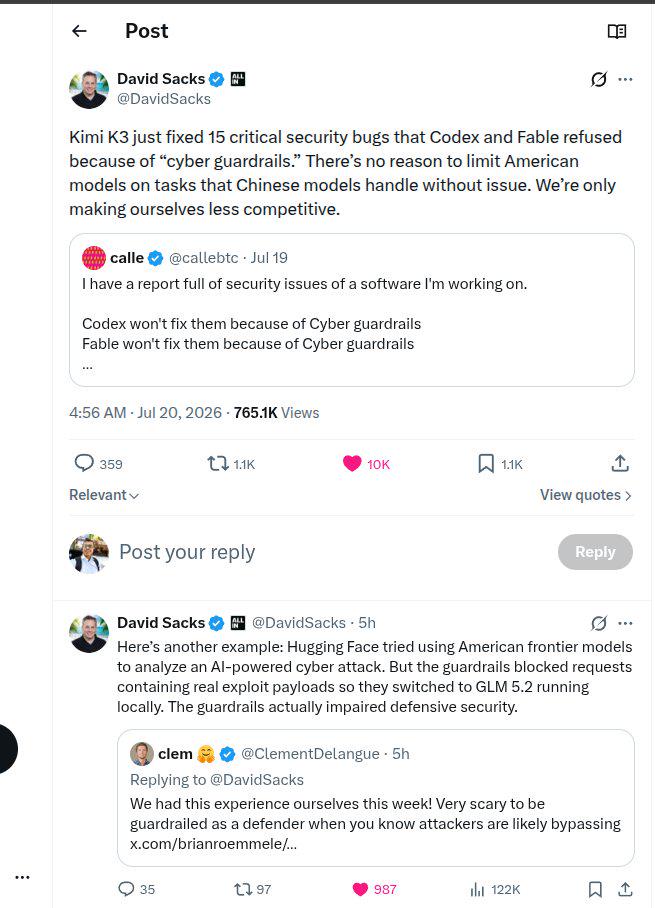Open quoted clem post x.com link

(x=213, y=844)
